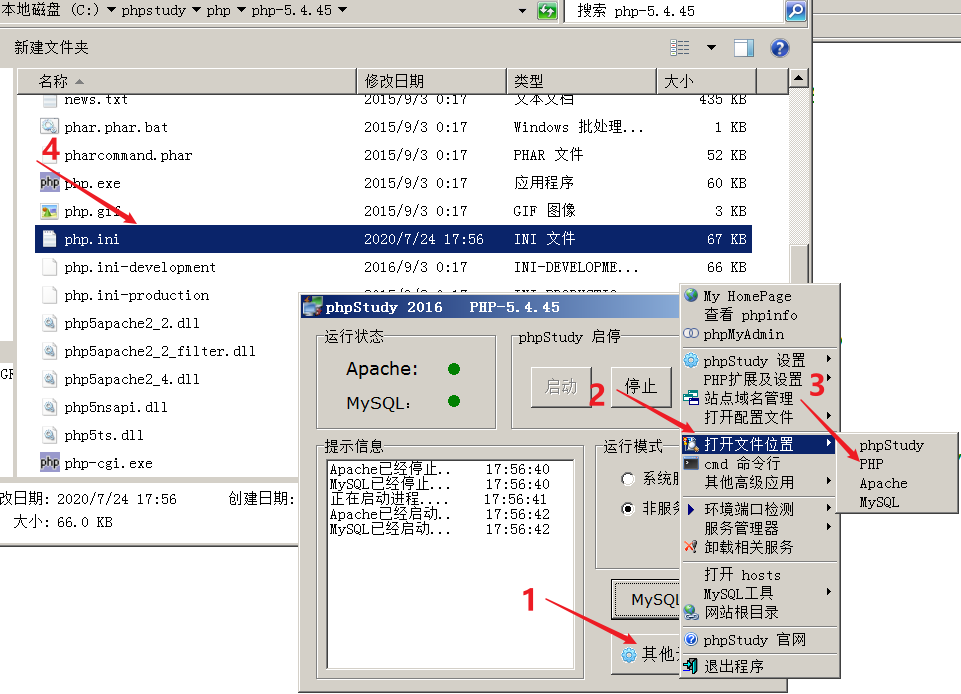Viewport: 961px width, 694px height.
Task: Expand the php breadcrumb dropdown arrow
Action: point(241,10)
